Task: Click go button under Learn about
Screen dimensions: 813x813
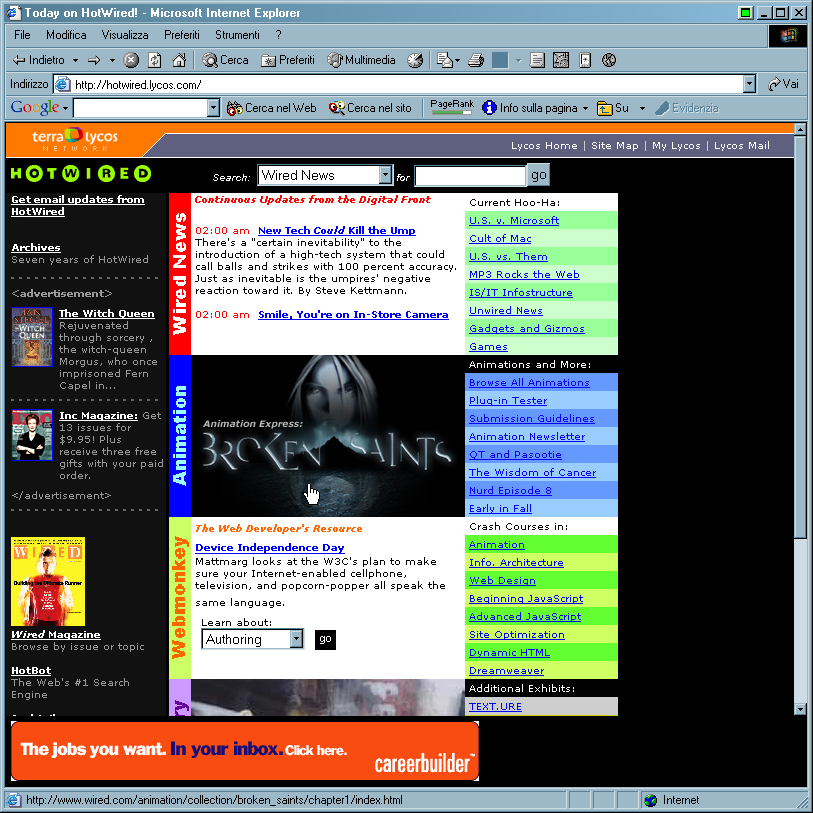Action: [325, 639]
